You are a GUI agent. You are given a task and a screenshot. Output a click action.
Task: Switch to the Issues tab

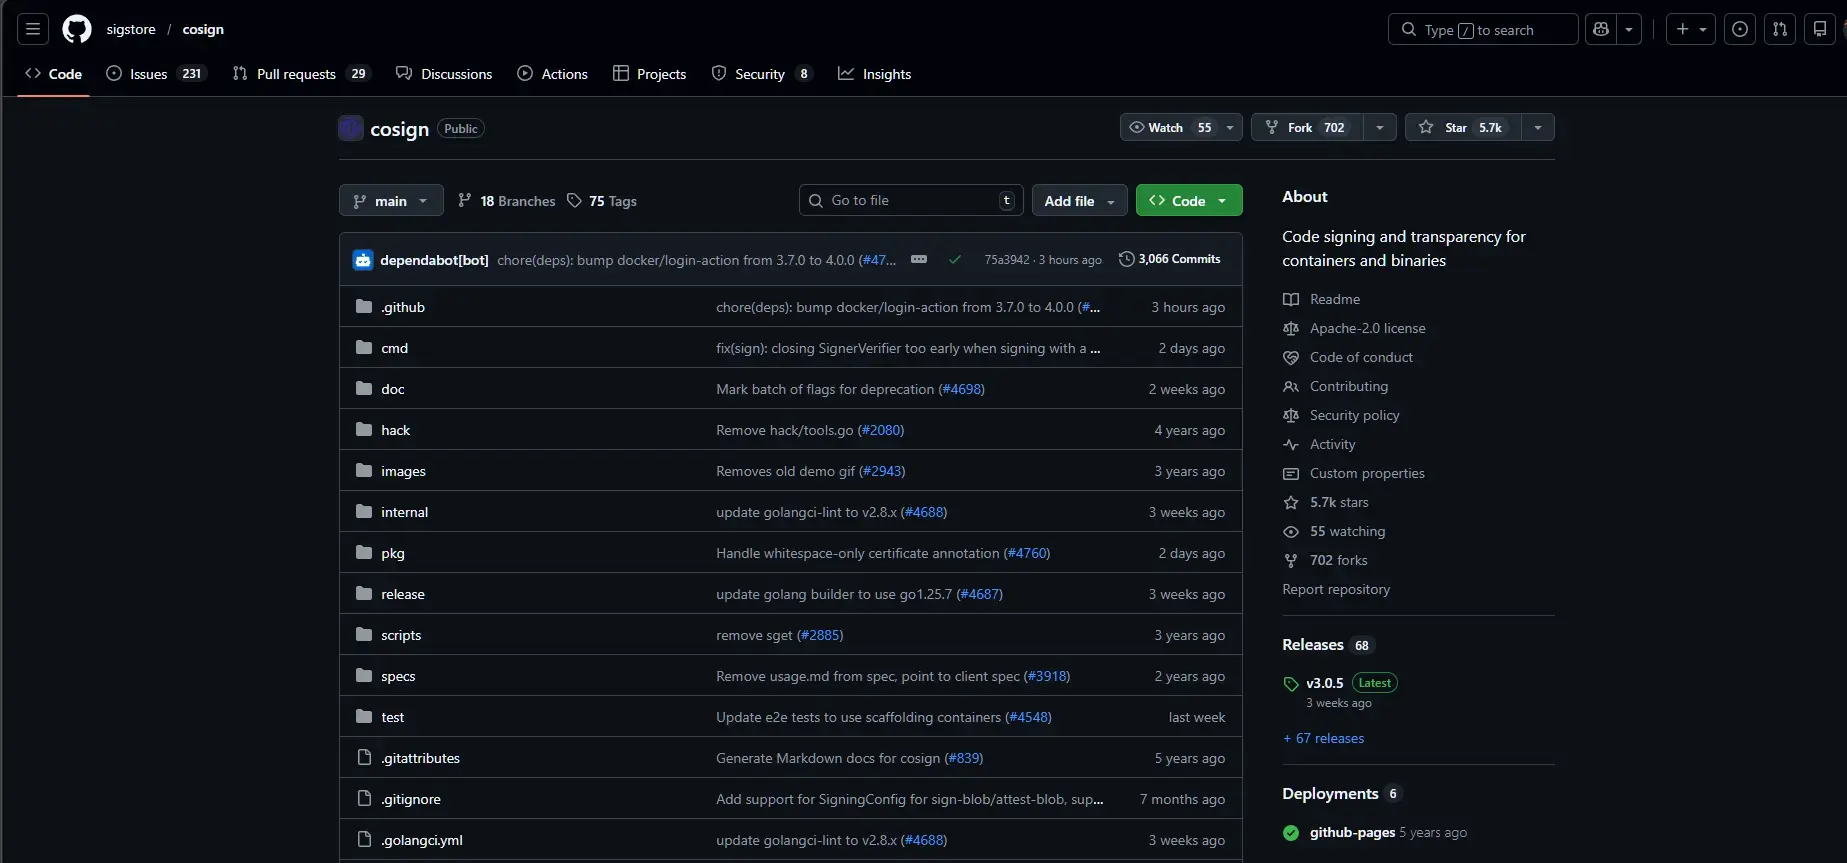coord(155,73)
